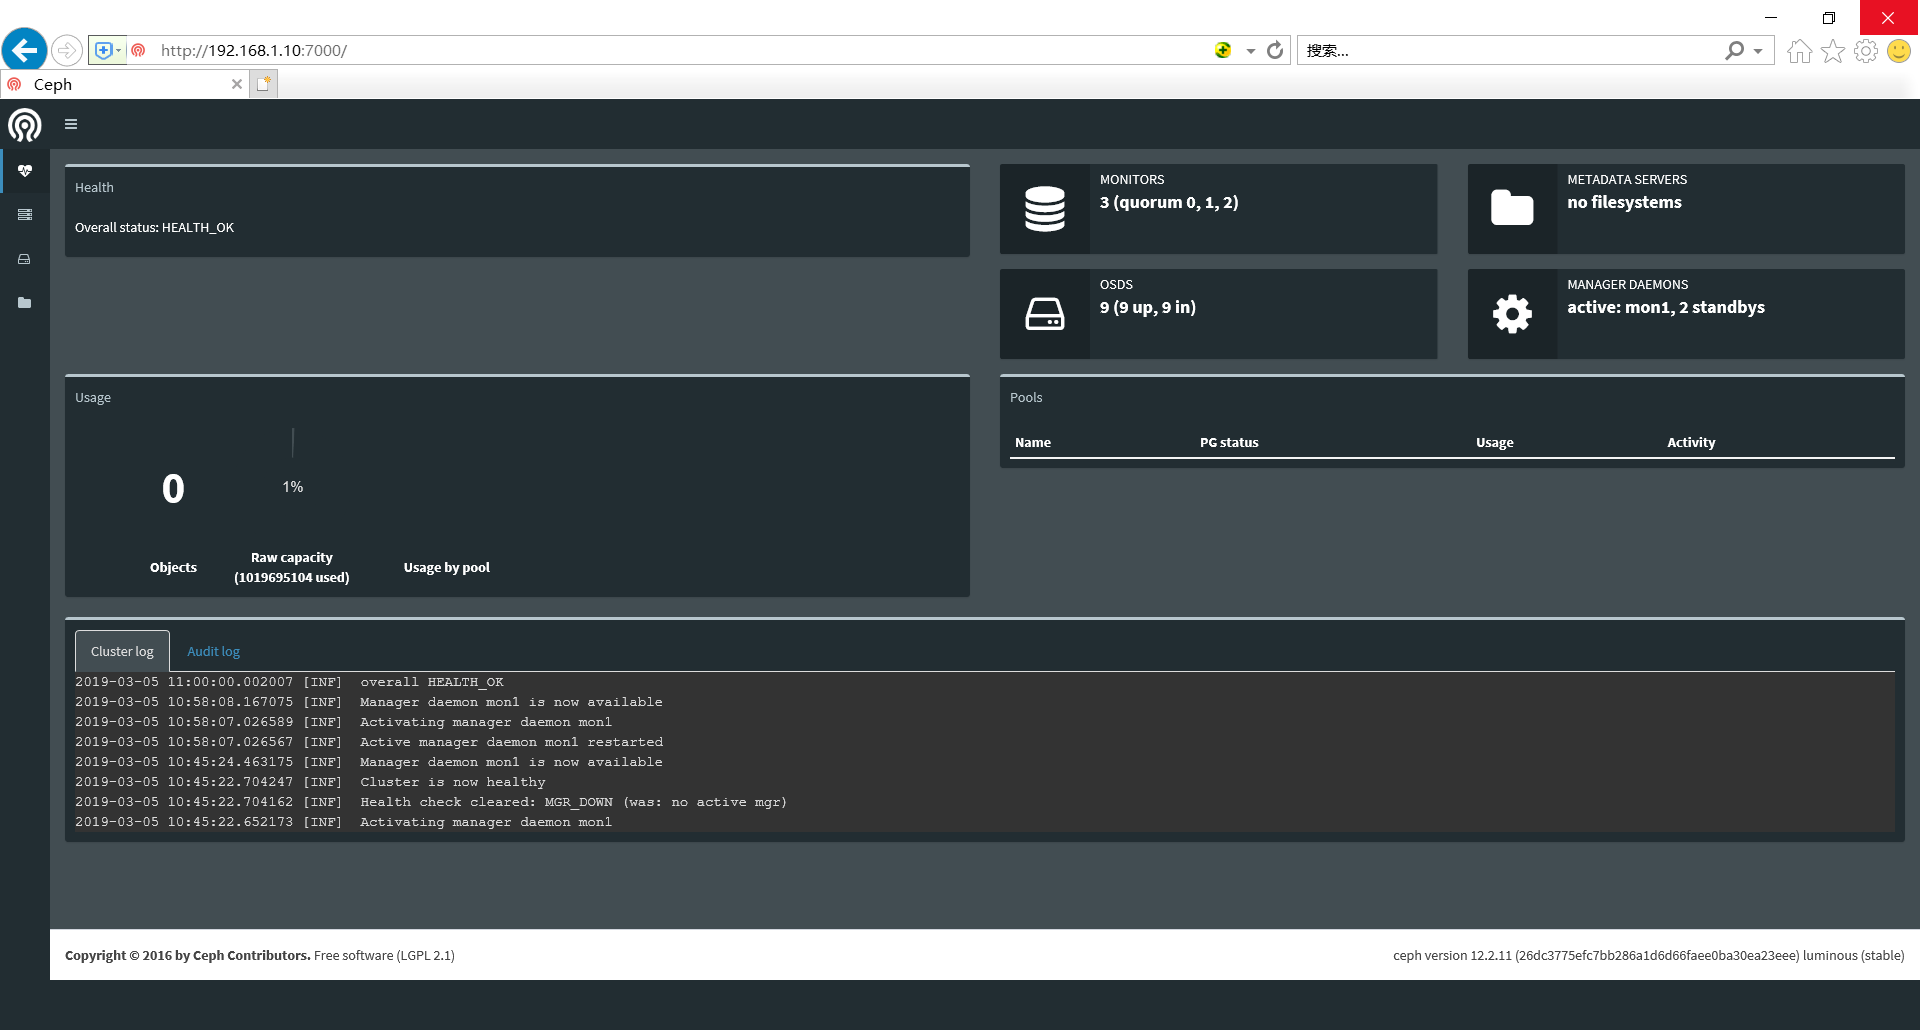
Task: Open the block devices sidebar icon
Action: 25,259
